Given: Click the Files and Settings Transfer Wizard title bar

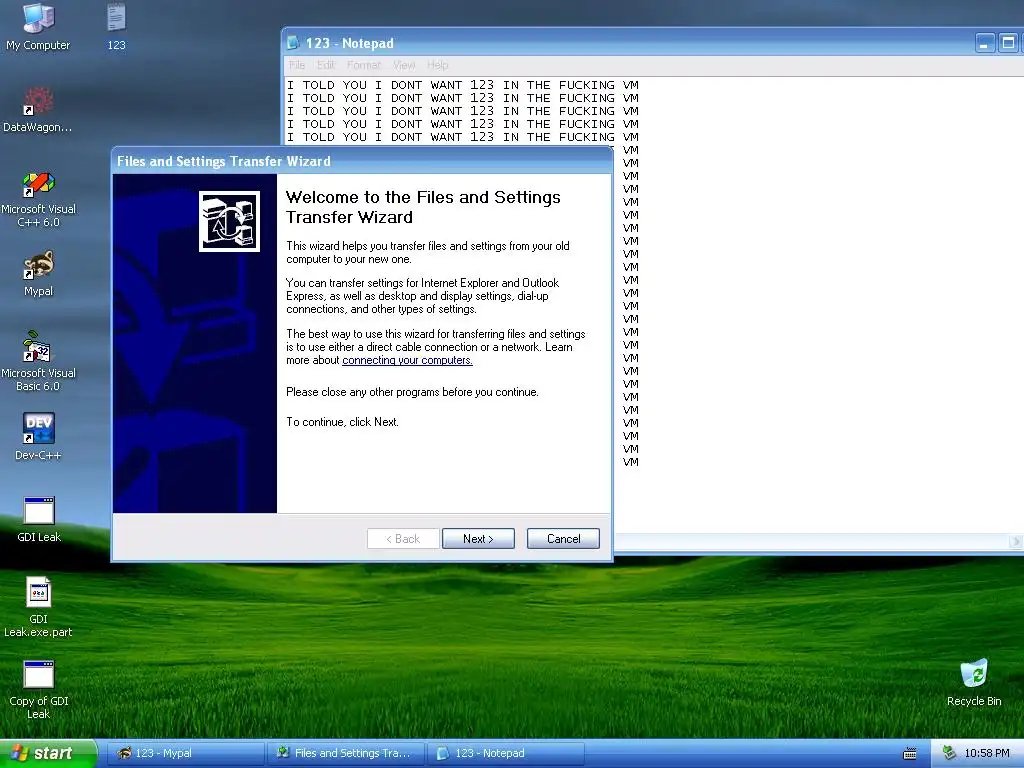Looking at the screenshot, I should point(362,161).
